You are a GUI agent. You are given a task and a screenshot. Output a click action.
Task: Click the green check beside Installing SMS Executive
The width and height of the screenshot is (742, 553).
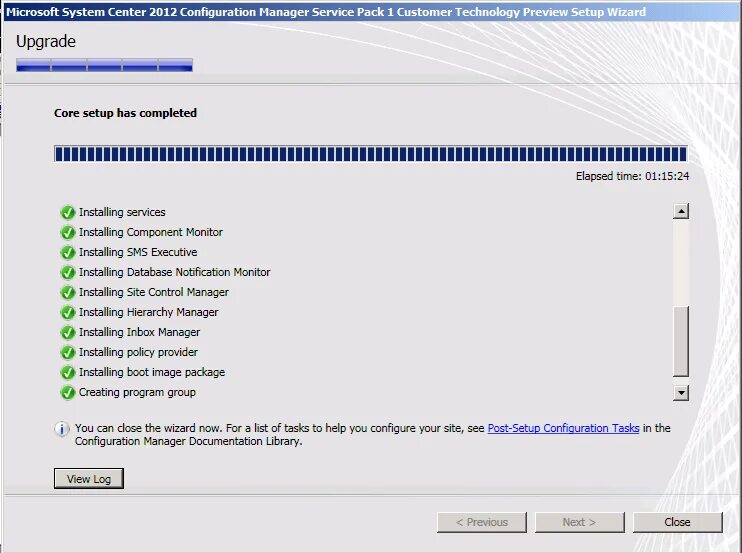(68, 253)
